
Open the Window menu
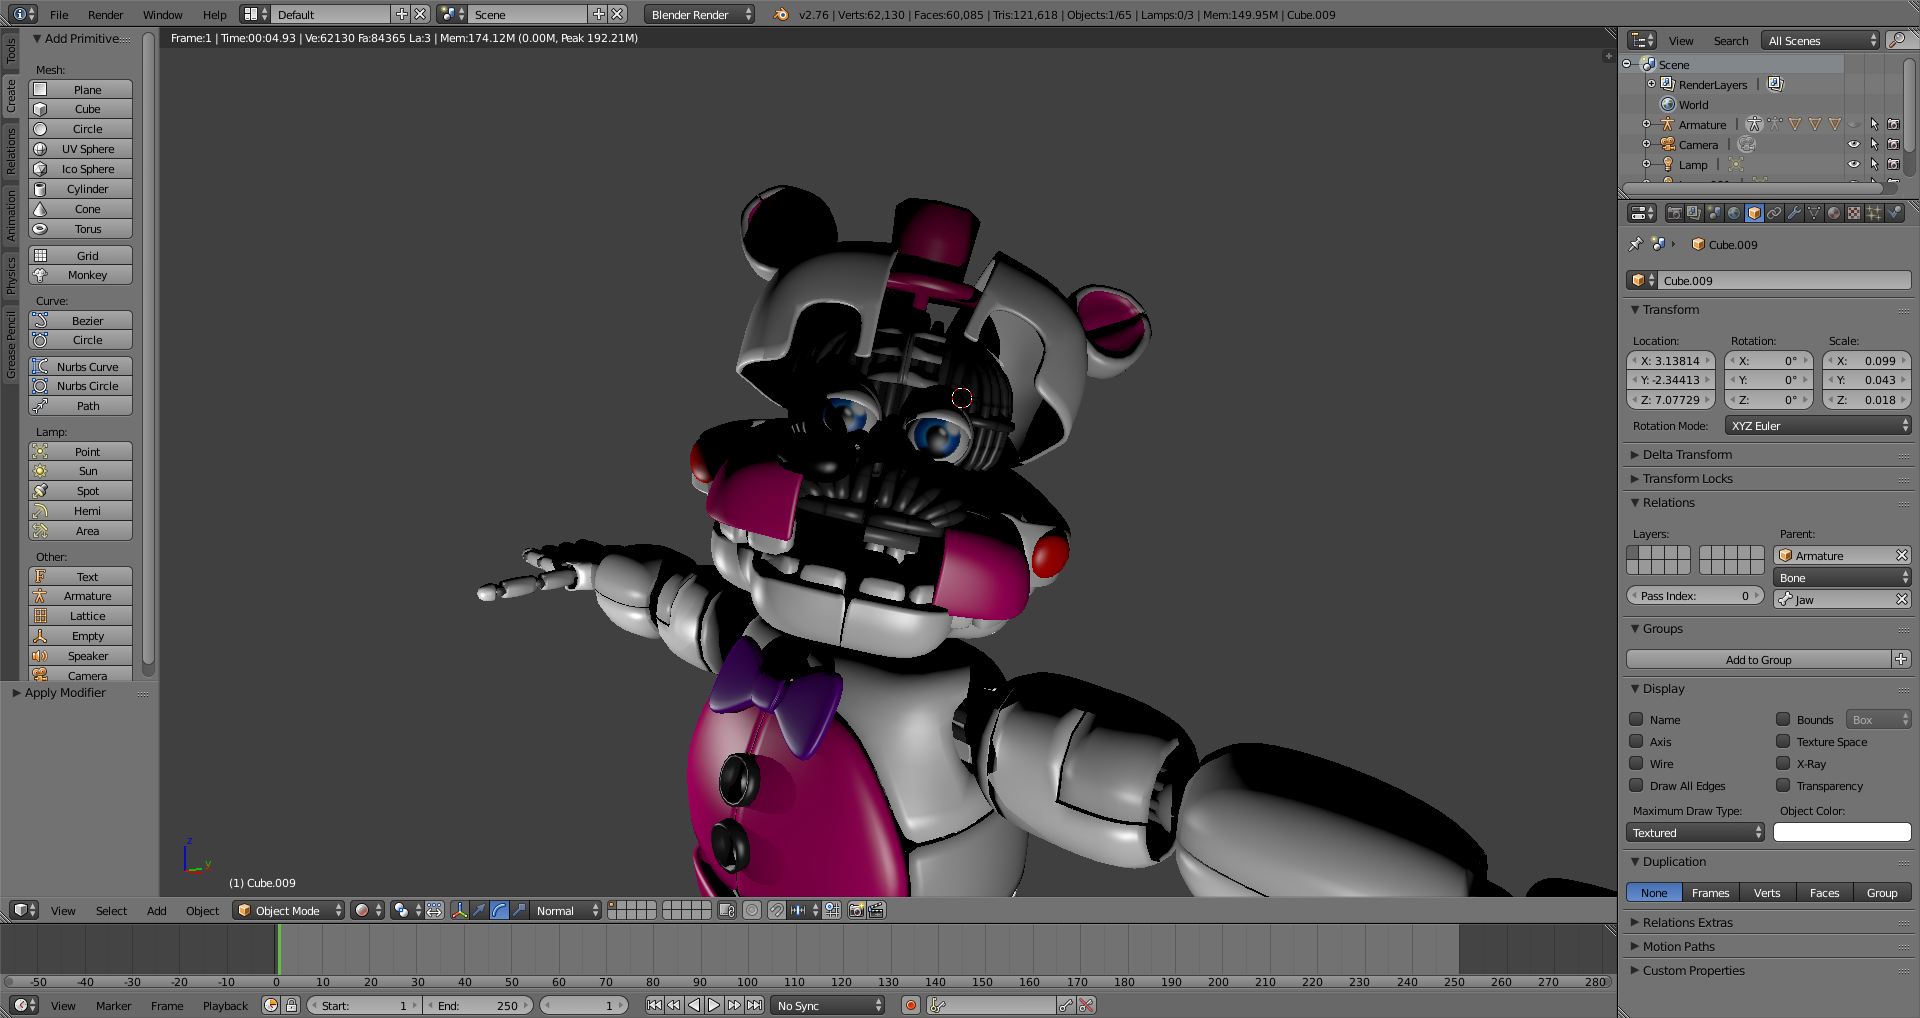coord(162,14)
